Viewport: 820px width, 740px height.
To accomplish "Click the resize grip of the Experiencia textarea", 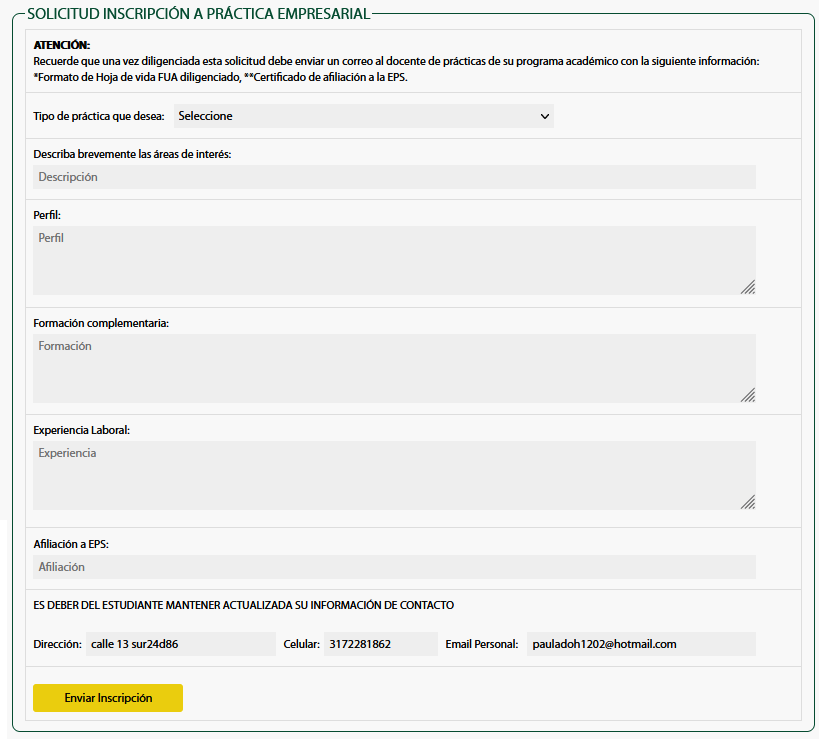I will (x=748, y=502).
